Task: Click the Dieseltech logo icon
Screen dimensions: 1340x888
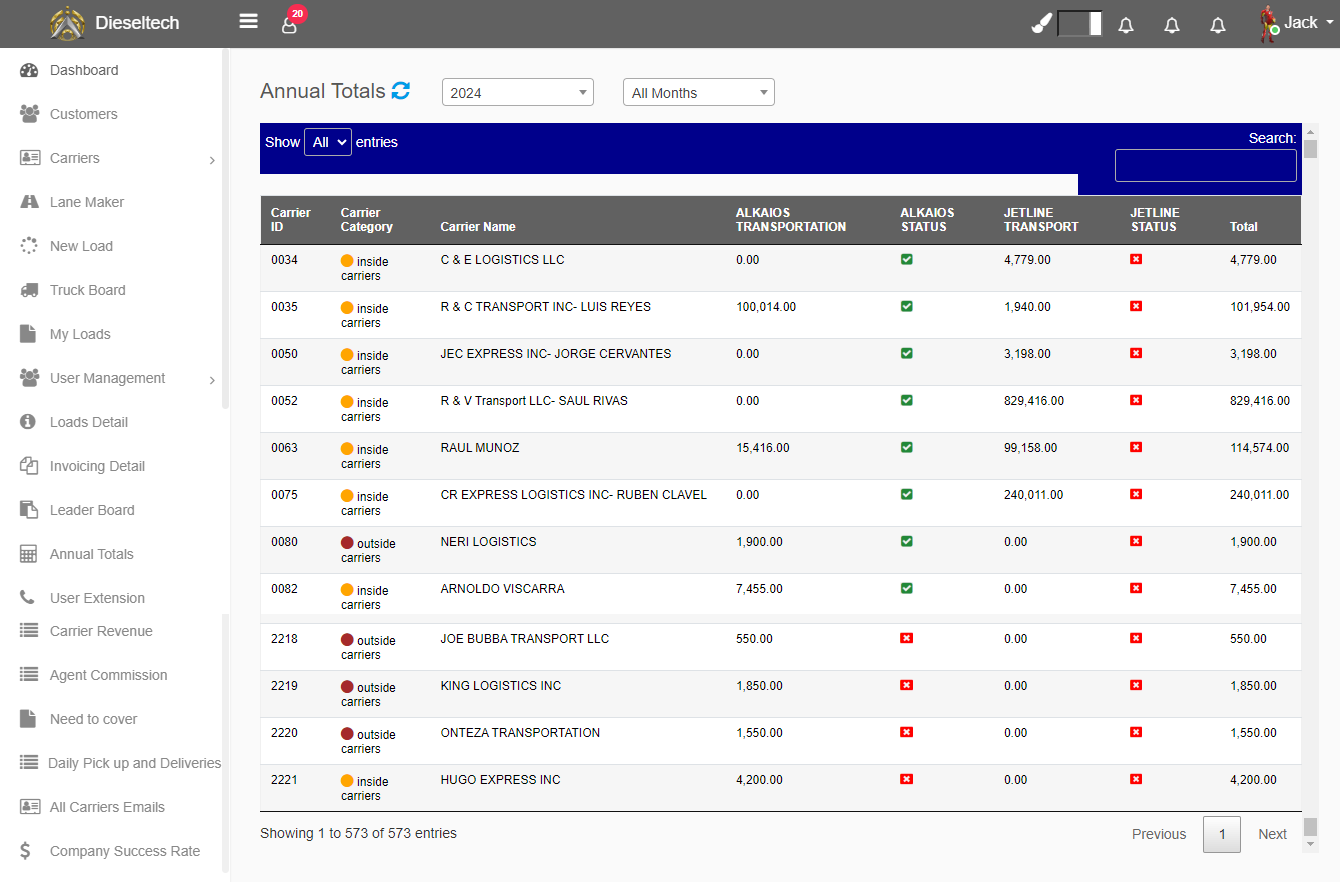Action: point(67,23)
